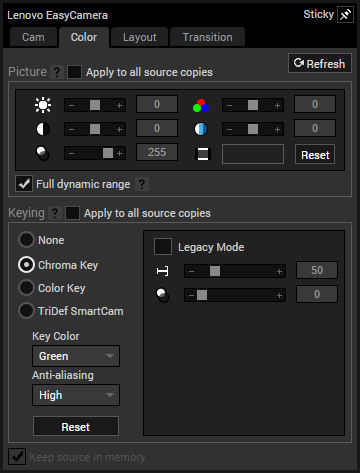This screenshot has height=473, width=360.
Task: Enable Legacy Mode checkbox
Action: coord(163,247)
